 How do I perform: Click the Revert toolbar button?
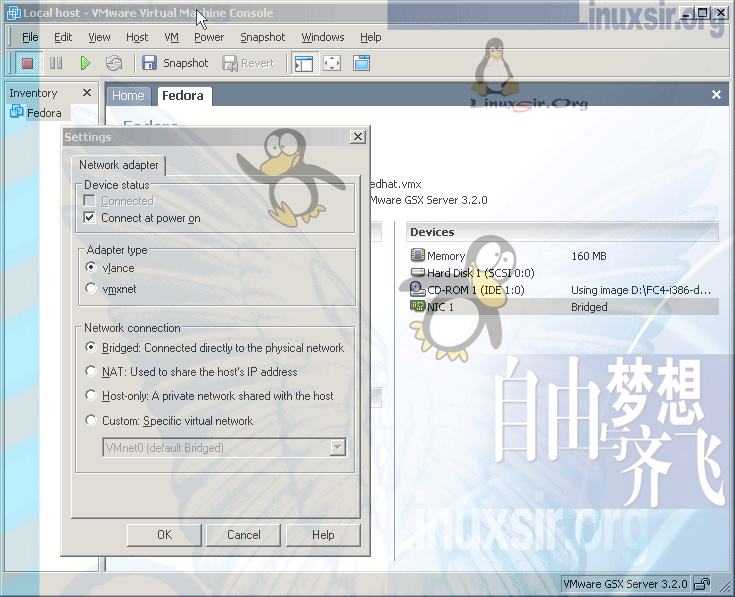[248, 63]
